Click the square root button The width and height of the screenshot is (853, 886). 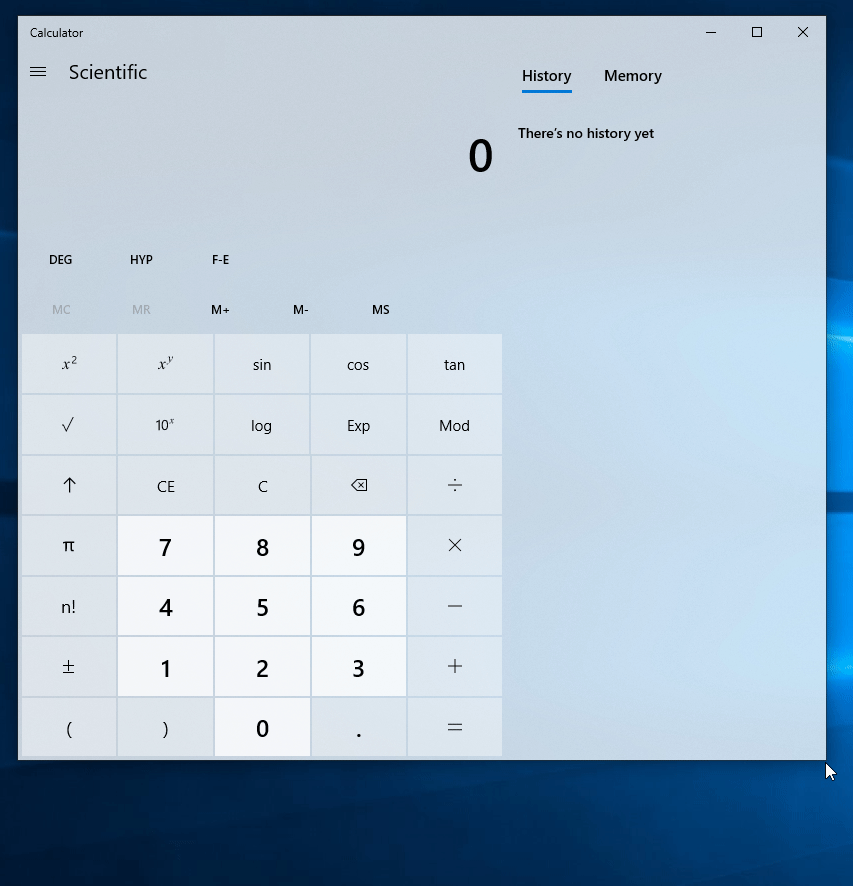click(69, 425)
